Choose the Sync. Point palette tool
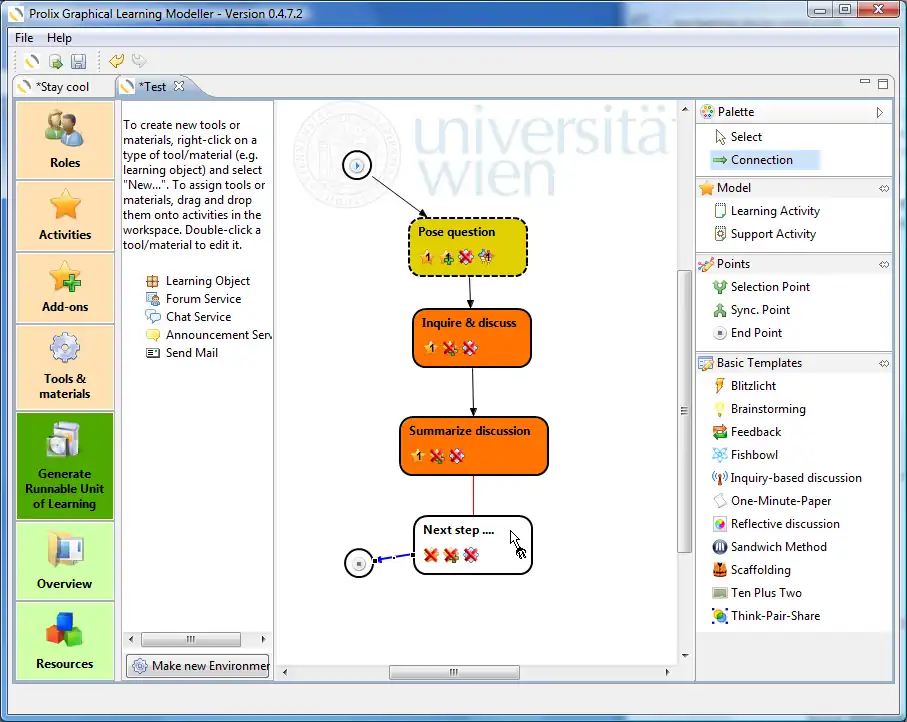Viewport: 907px width, 722px height. click(759, 310)
